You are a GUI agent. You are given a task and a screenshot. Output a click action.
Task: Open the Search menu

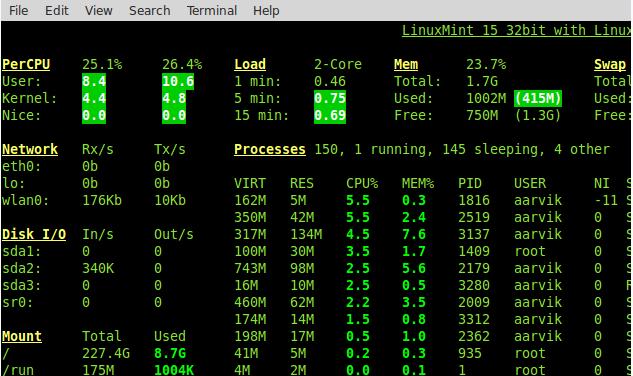pos(150,11)
